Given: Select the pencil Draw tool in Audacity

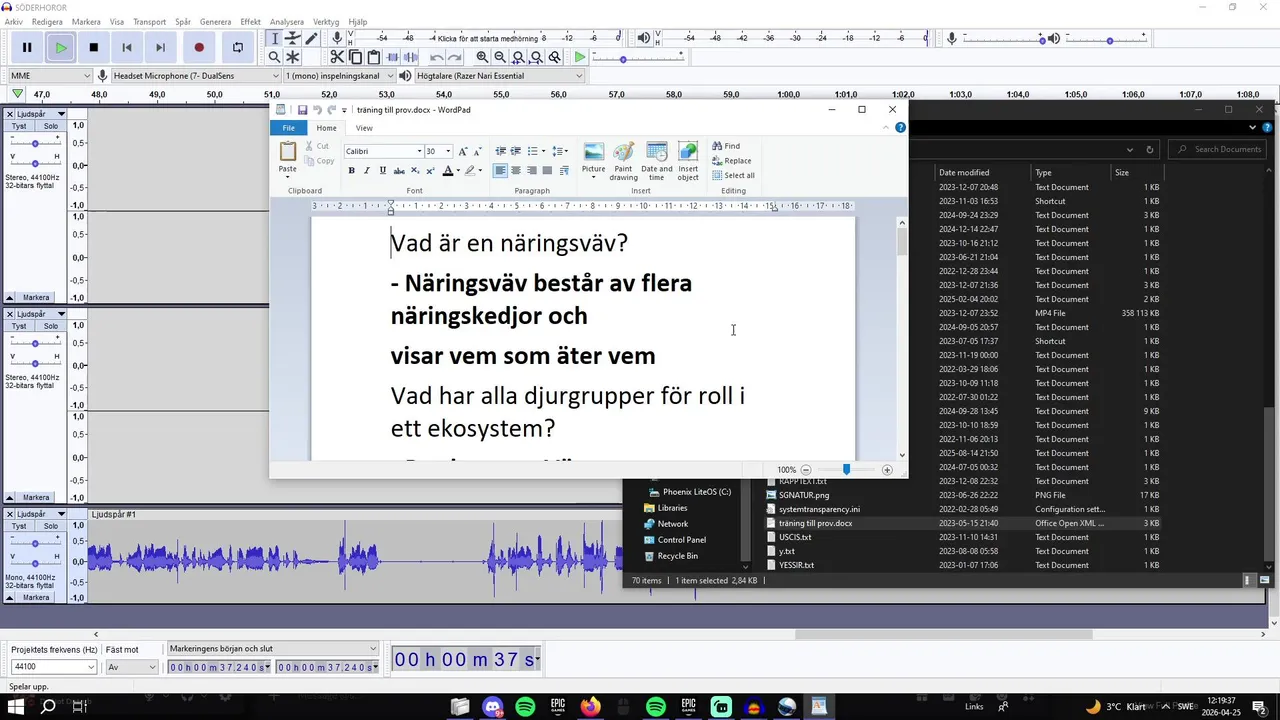Looking at the screenshot, I should (311, 38).
